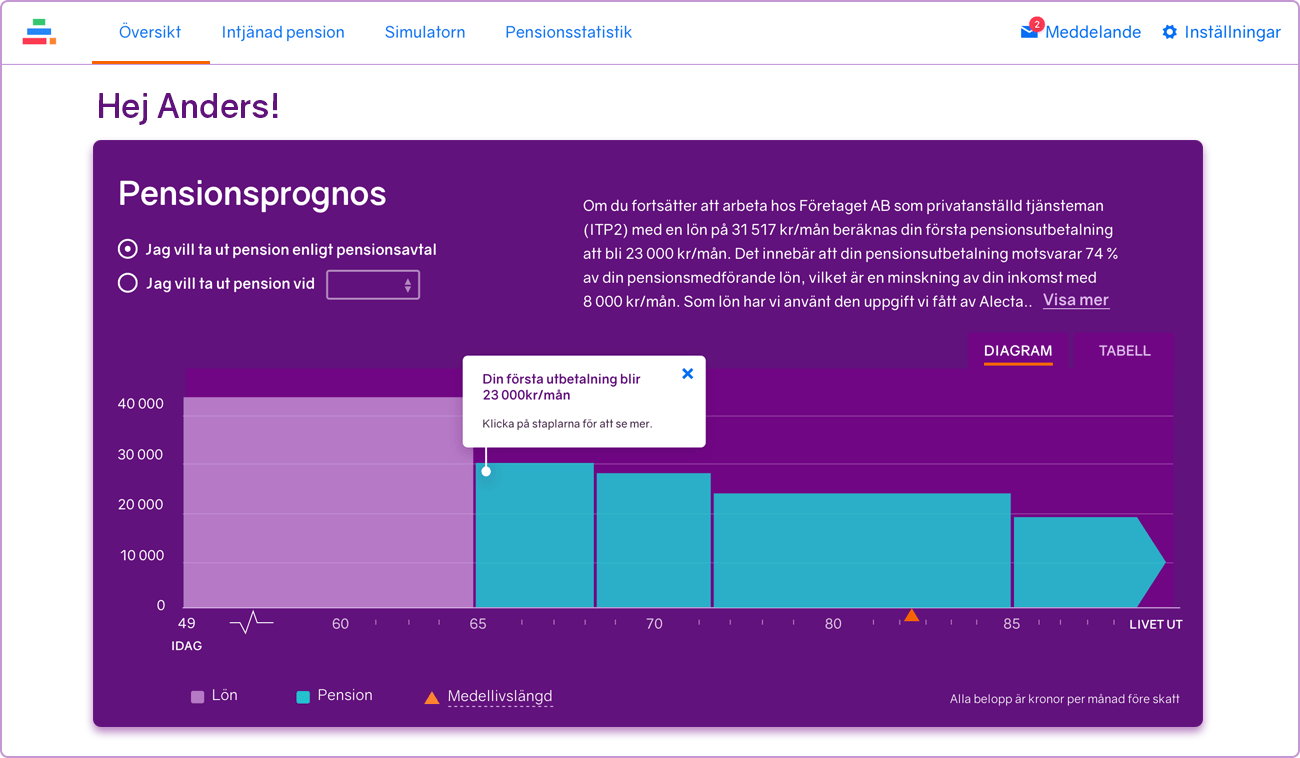Go to Simulatorn page
1300x758 pixels.
(x=425, y=32)
